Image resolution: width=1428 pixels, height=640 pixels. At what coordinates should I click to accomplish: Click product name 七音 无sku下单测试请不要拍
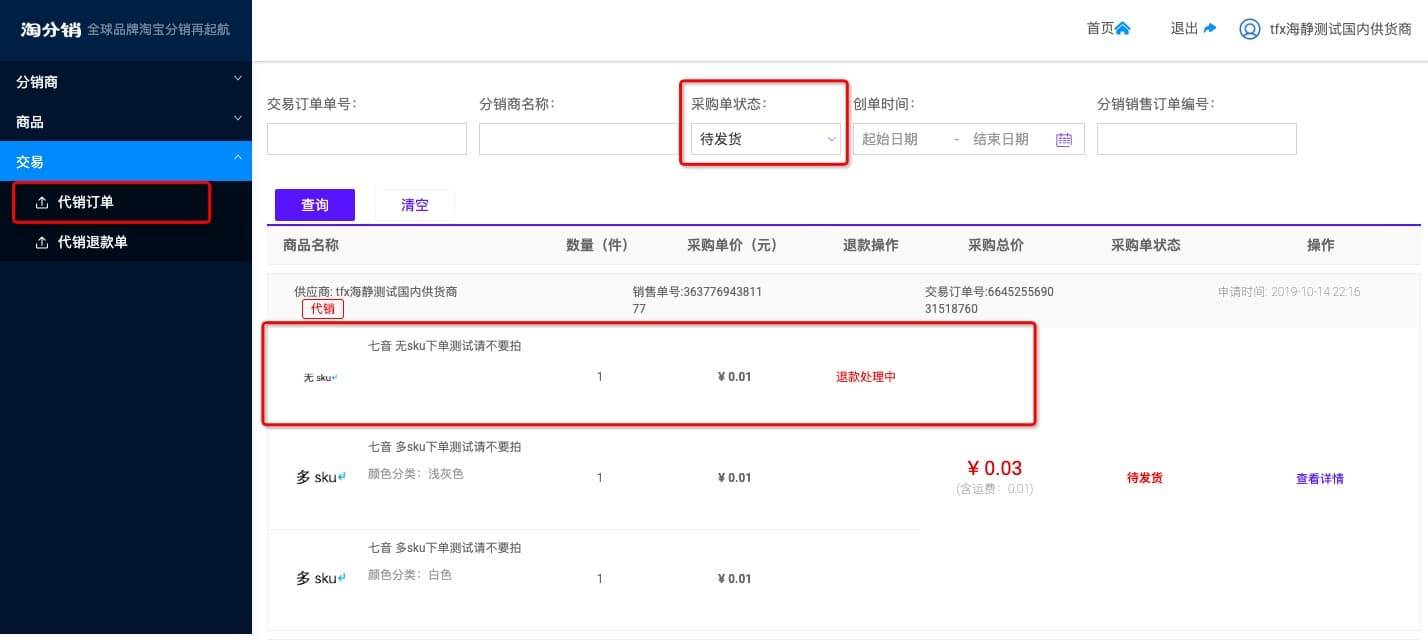(444, 346)
